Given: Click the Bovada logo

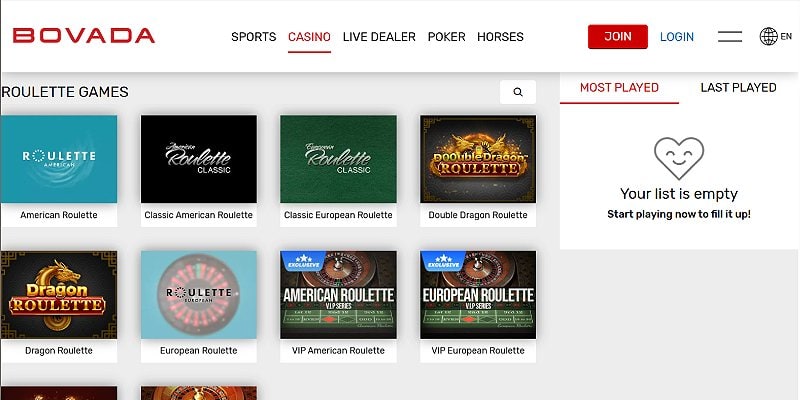Looking at the screenshot, I should 84,36.
